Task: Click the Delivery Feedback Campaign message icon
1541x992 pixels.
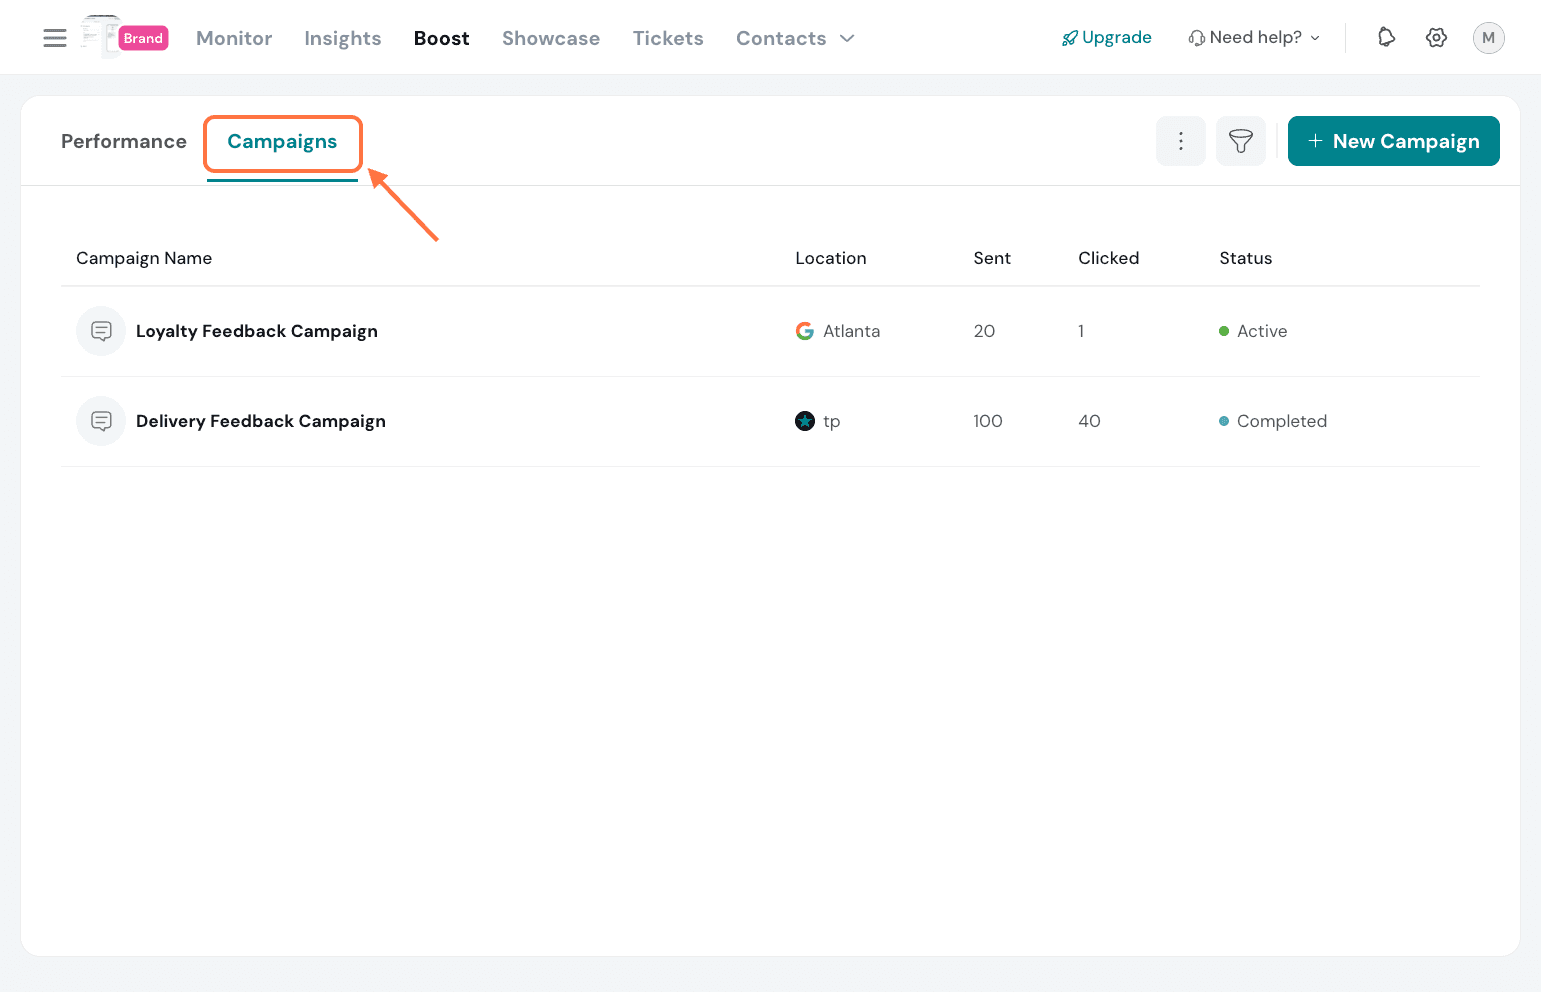Action: (100, 421)
